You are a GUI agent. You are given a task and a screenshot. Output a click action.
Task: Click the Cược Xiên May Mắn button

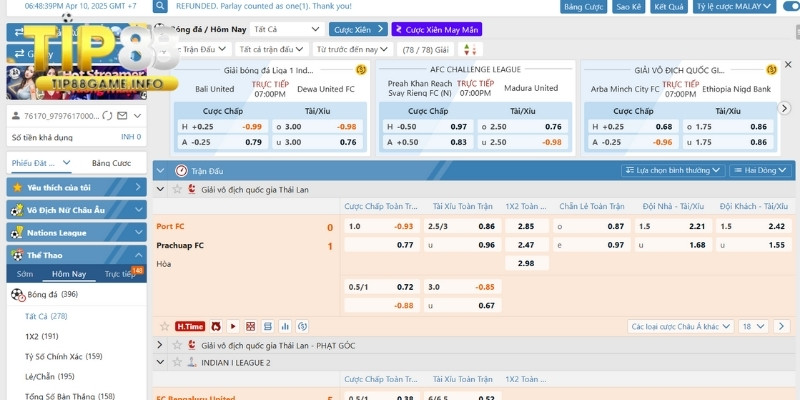[436, 30]
